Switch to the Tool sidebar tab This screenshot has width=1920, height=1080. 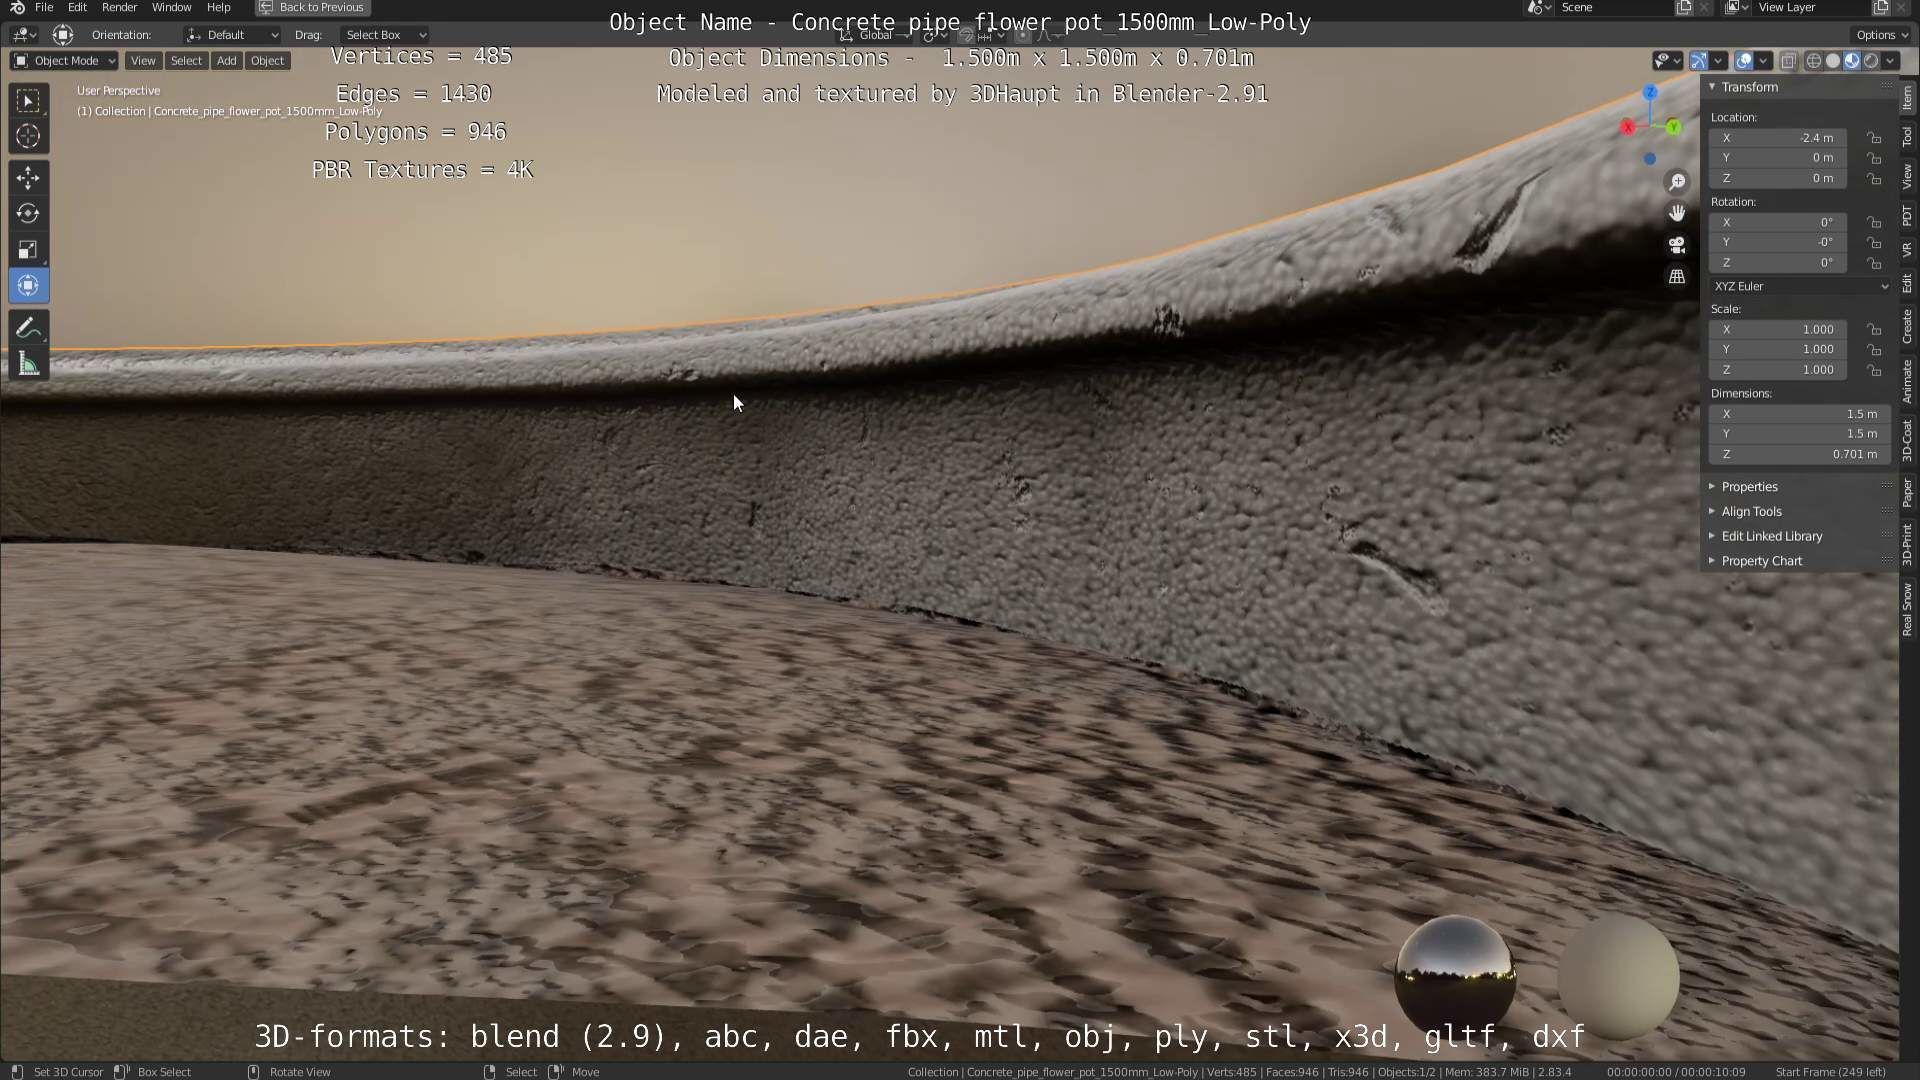point(1907,137)
